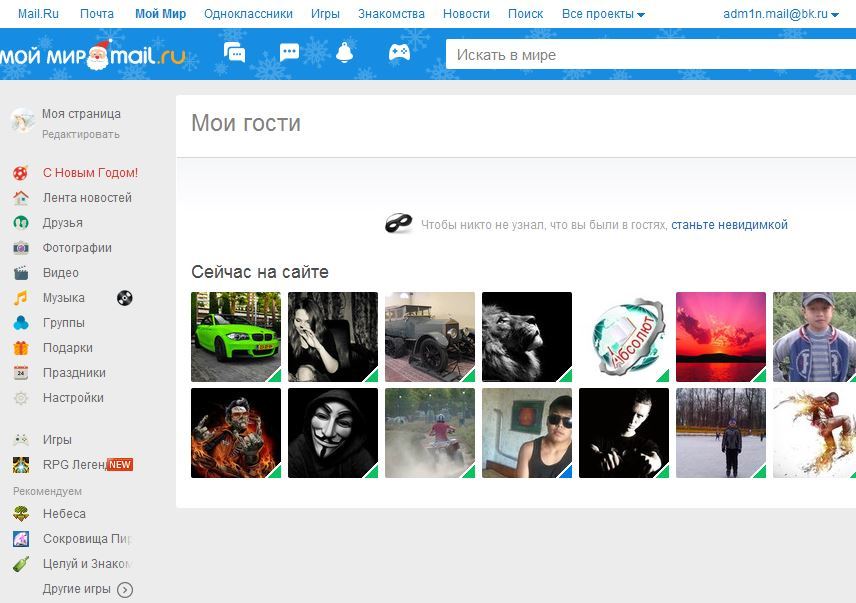This screenshot has height=603, width=856.
Task: Open the person on ice rink thumbnail
Action: point(721,433)
